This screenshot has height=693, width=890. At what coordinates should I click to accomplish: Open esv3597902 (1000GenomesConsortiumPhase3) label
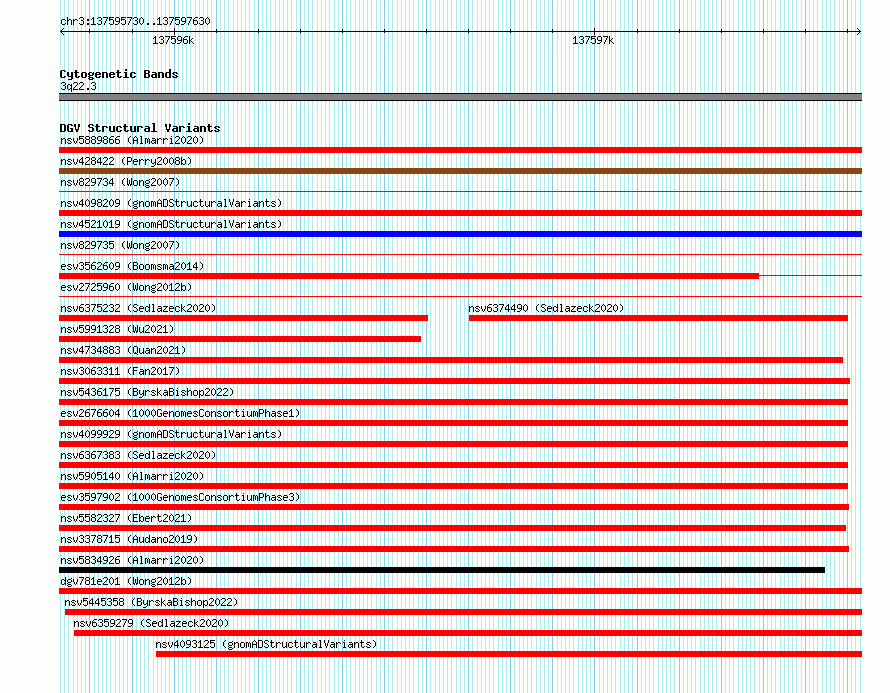180,497
